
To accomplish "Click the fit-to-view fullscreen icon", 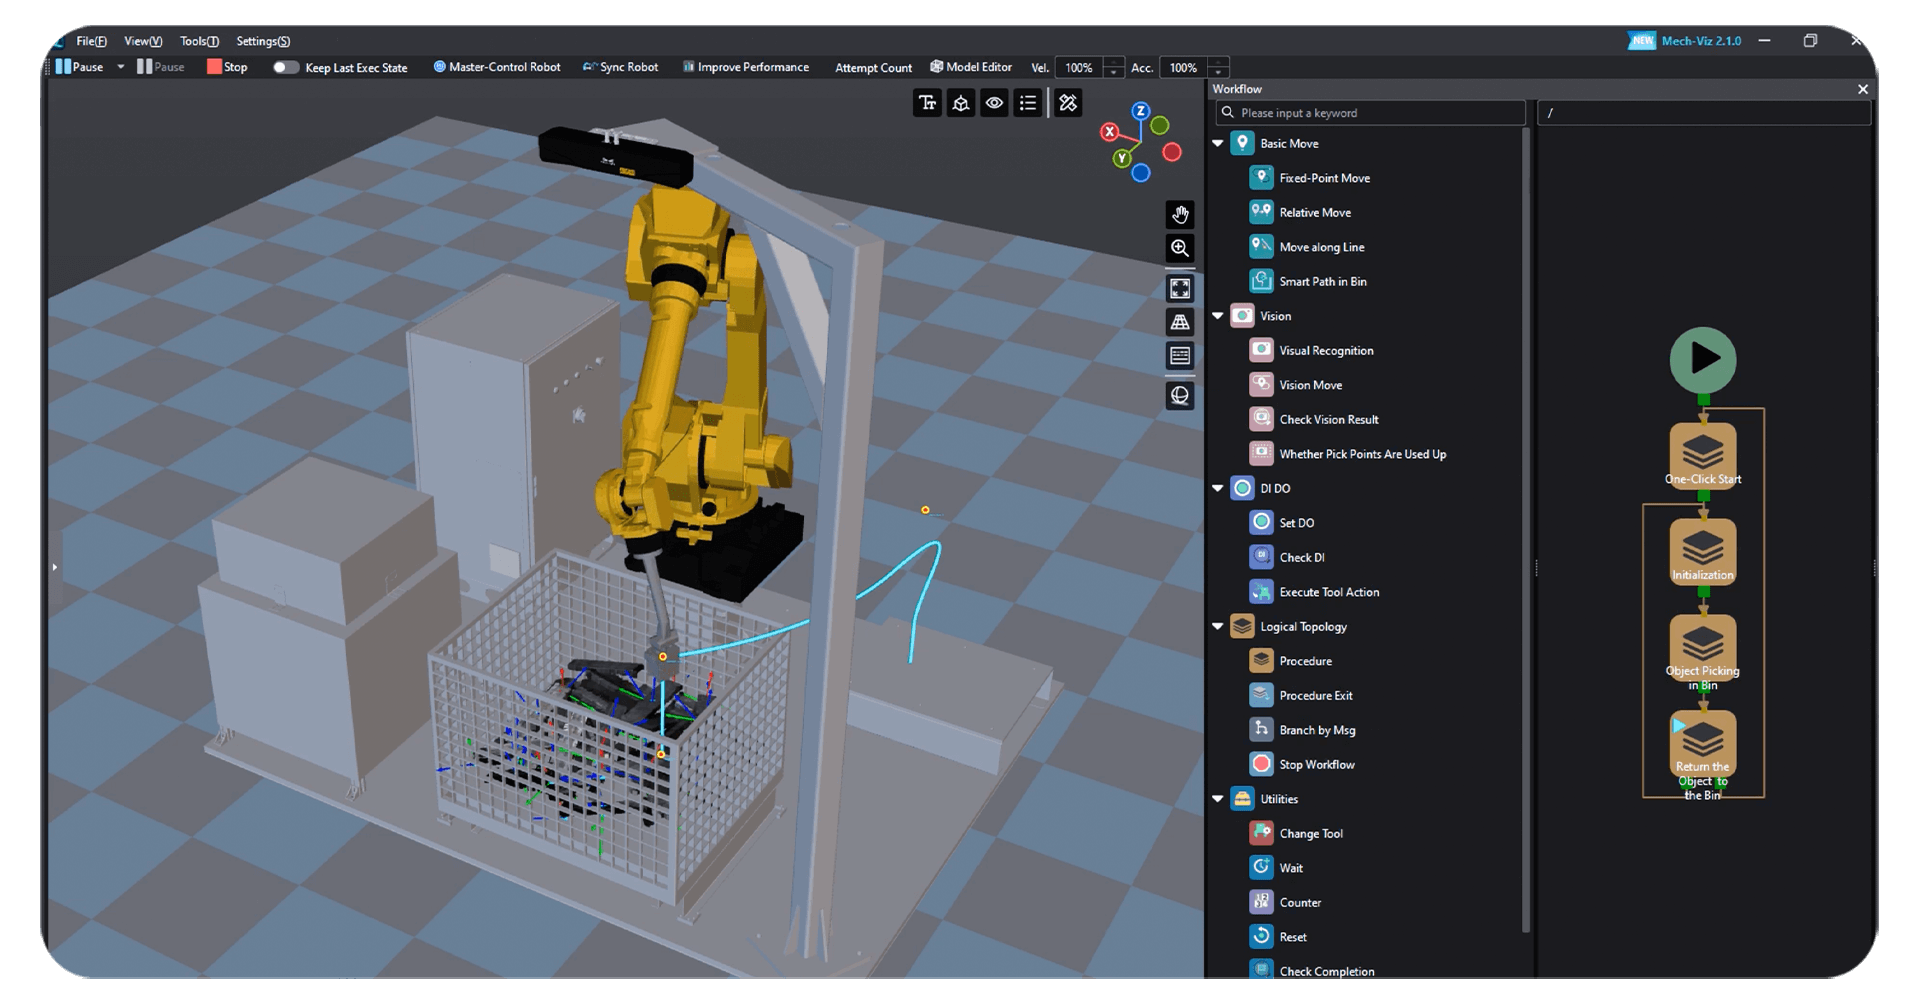I will click(x=1180, y=289).
